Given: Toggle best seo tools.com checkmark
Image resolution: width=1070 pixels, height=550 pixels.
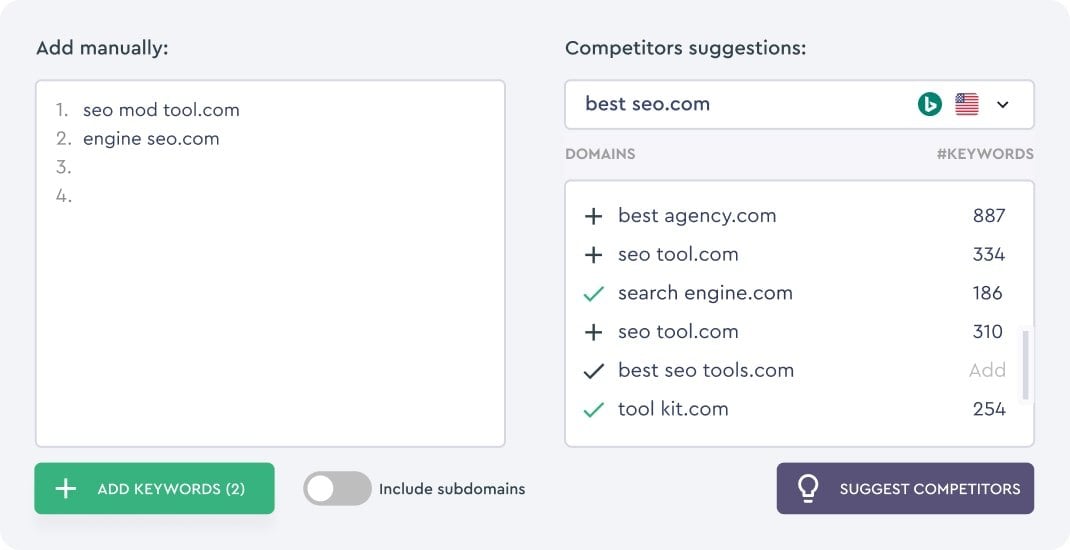Looking at the screenshot, I should point(594,371).
